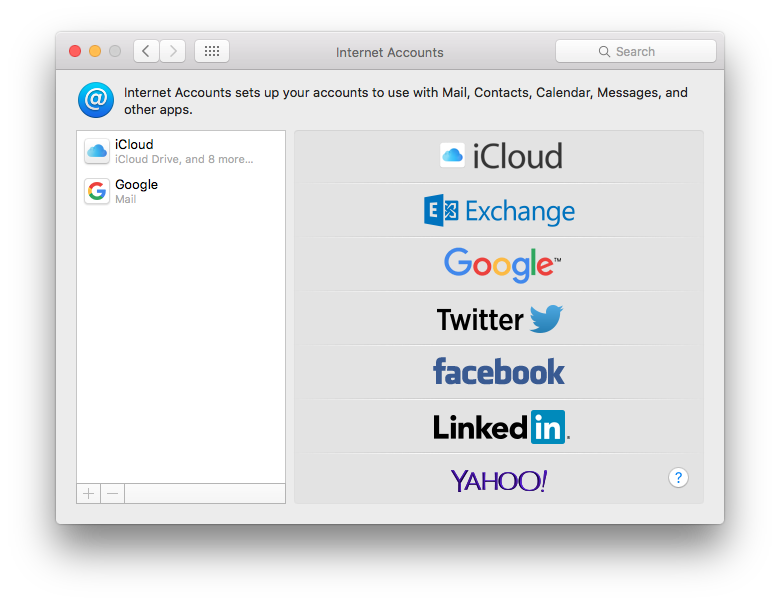Viewport: 780px width, 604px height.
Task: Click the Google G icon in the accounts list
Action: tap(97, 191)
